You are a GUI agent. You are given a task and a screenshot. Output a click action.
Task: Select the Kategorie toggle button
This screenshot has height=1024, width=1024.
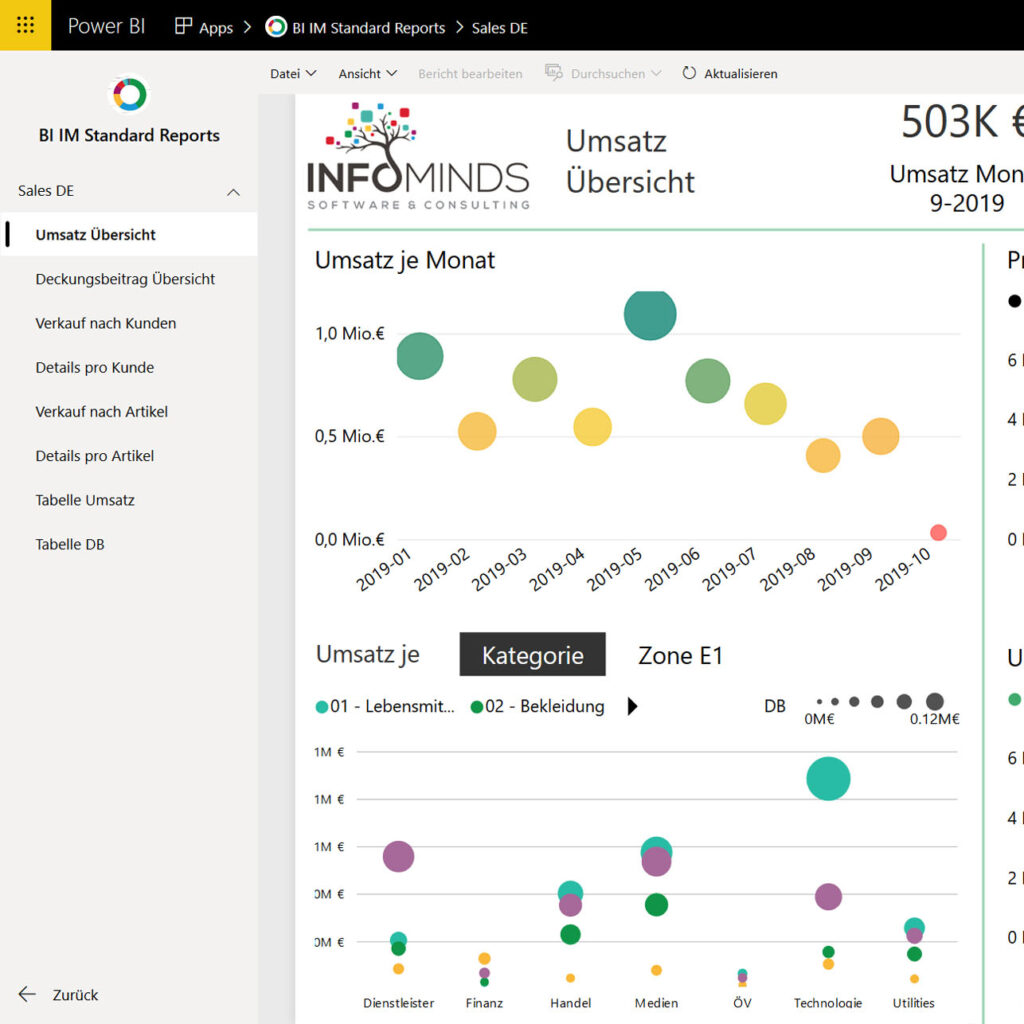pyautogui.click(x=532, y=654)
